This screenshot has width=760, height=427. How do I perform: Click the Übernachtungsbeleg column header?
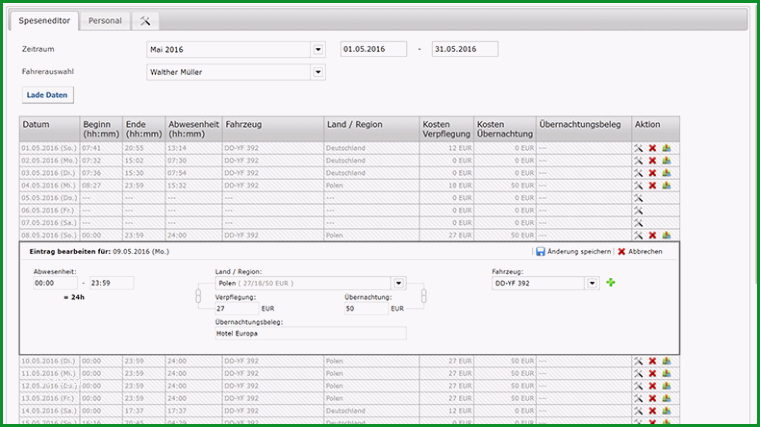click(x=584, y=129)
